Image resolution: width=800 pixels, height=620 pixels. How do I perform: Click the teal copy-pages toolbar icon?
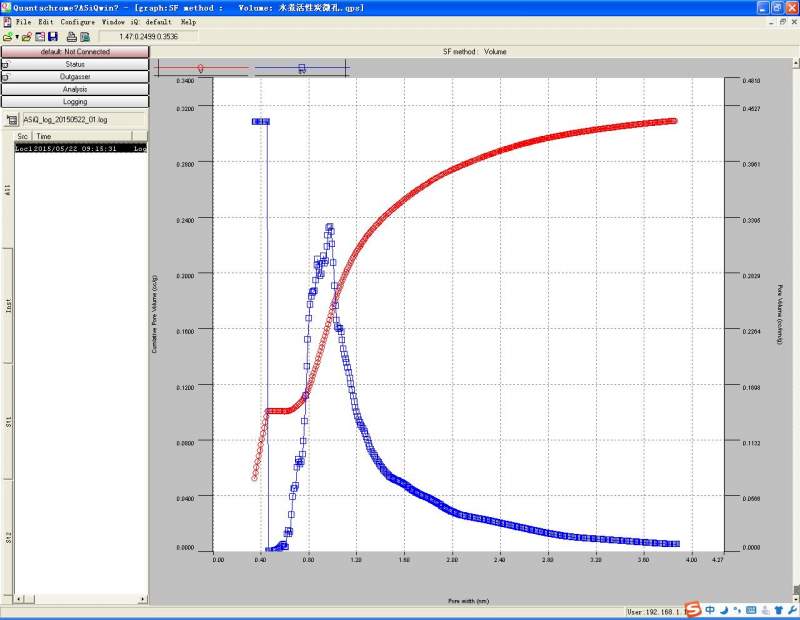pyautogui.click(x=85, y=37)
